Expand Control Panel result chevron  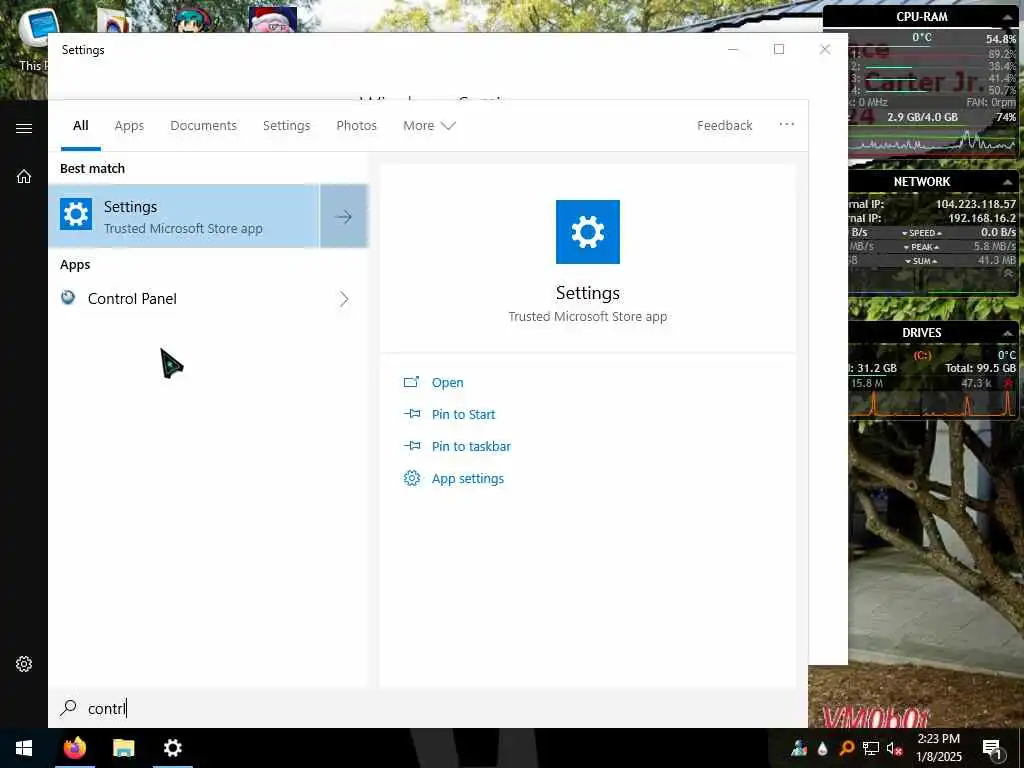(x=344, y=299)
